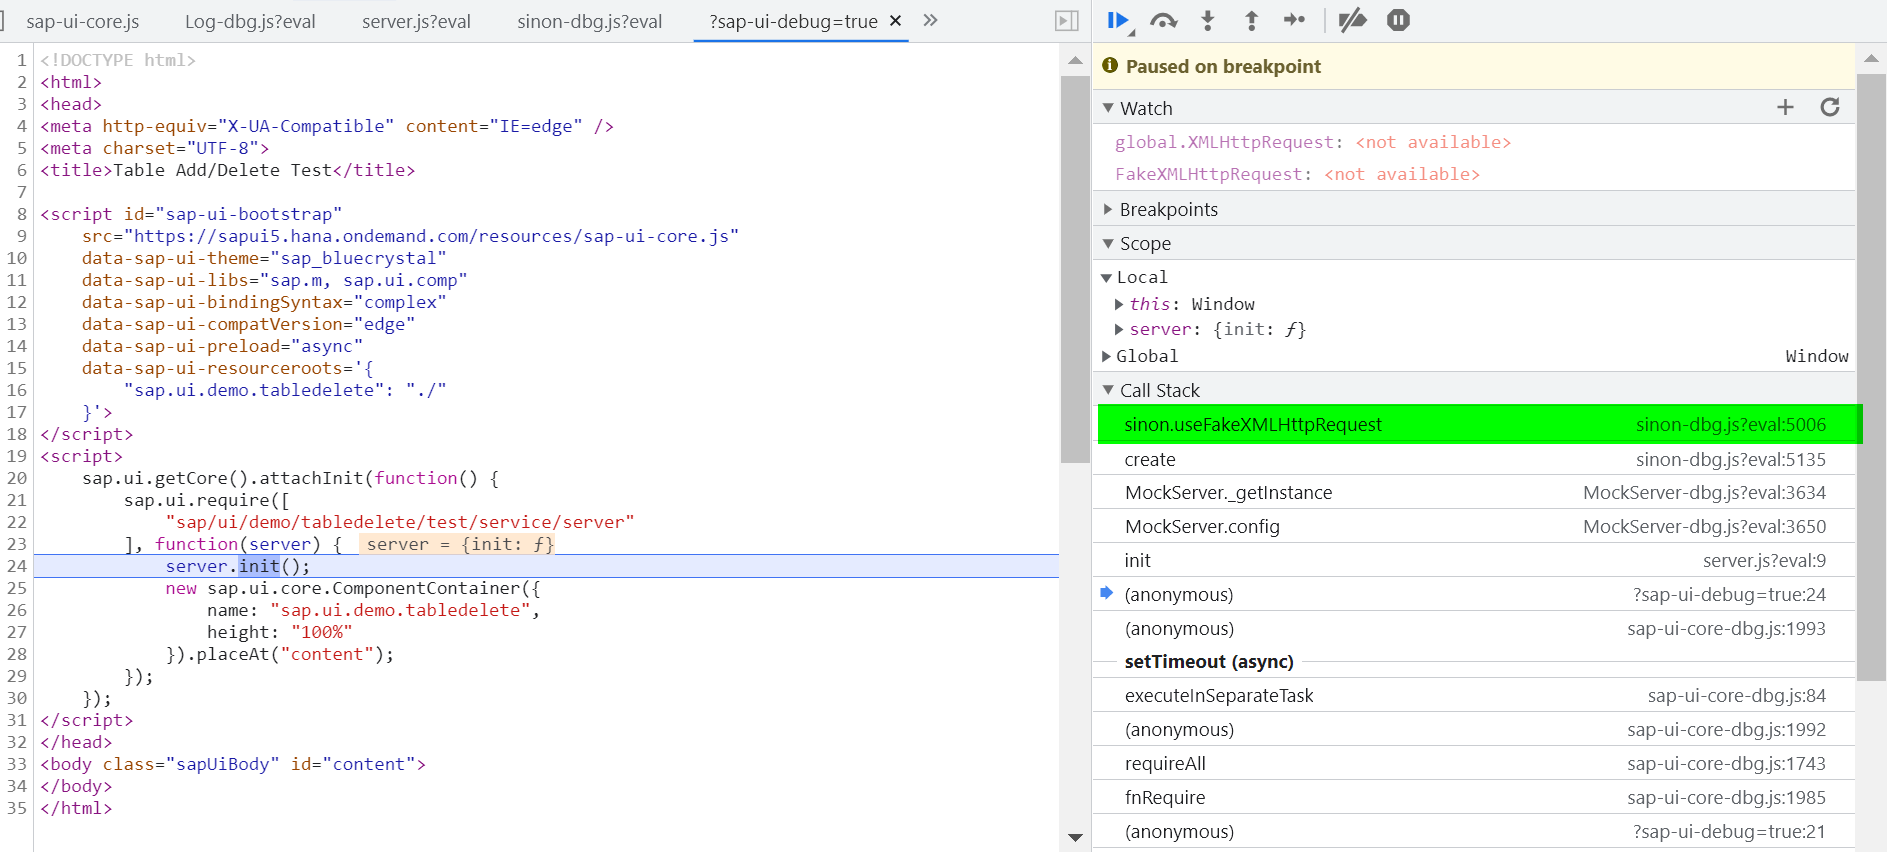This screenshot has width=1887, height=852.
Task: Select the 'init' call stack frame
Action: tap(1475, 560)
